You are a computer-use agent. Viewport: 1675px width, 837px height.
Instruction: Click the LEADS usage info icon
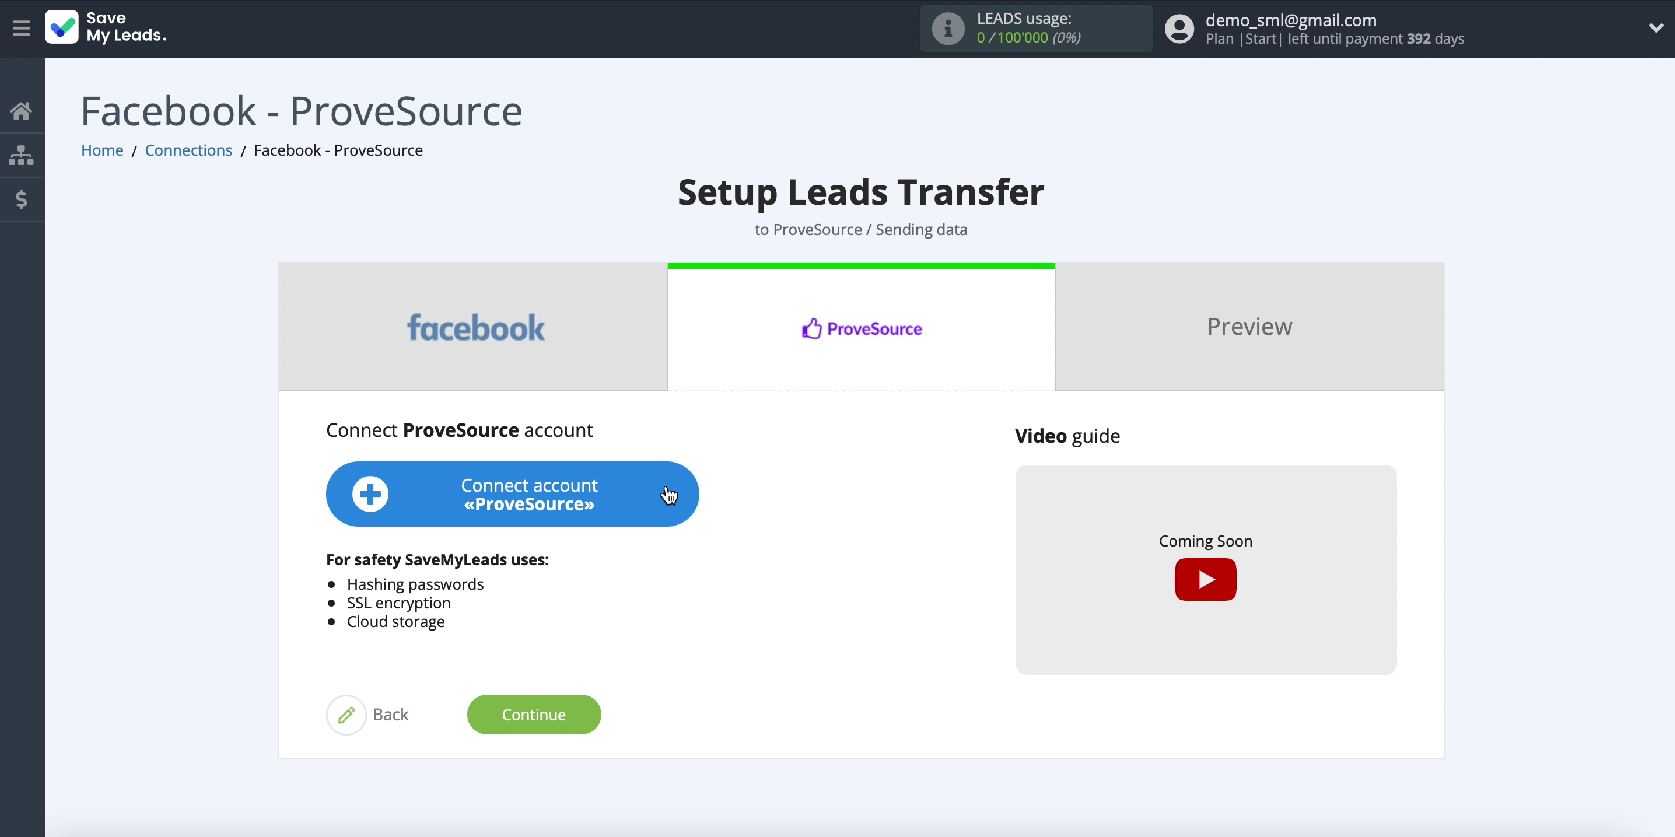coord(947,29)
